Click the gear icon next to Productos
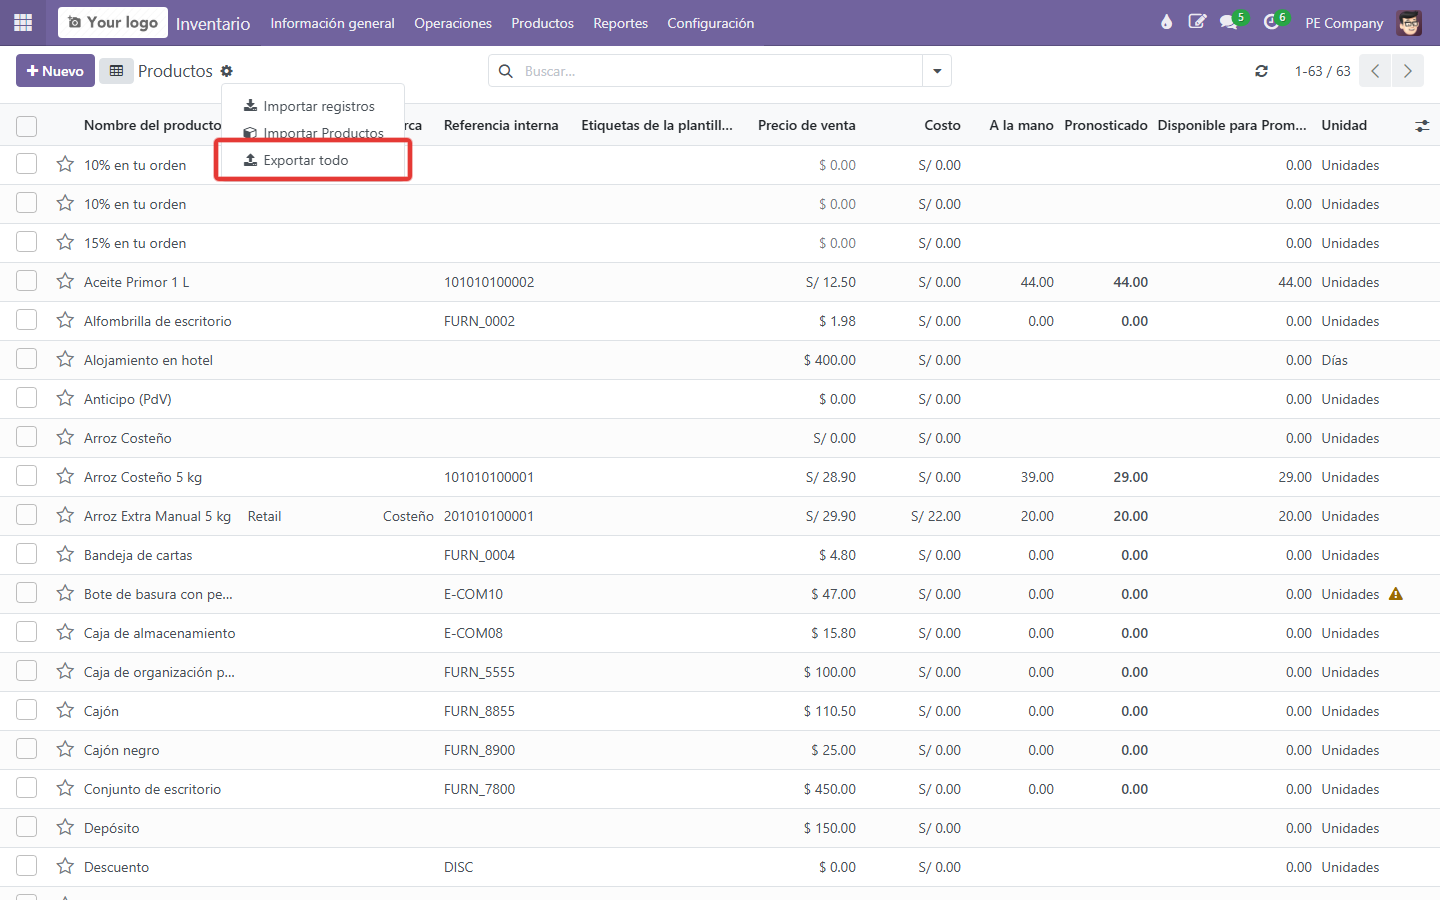This screenshot has height=900, width=1440. 227,71
